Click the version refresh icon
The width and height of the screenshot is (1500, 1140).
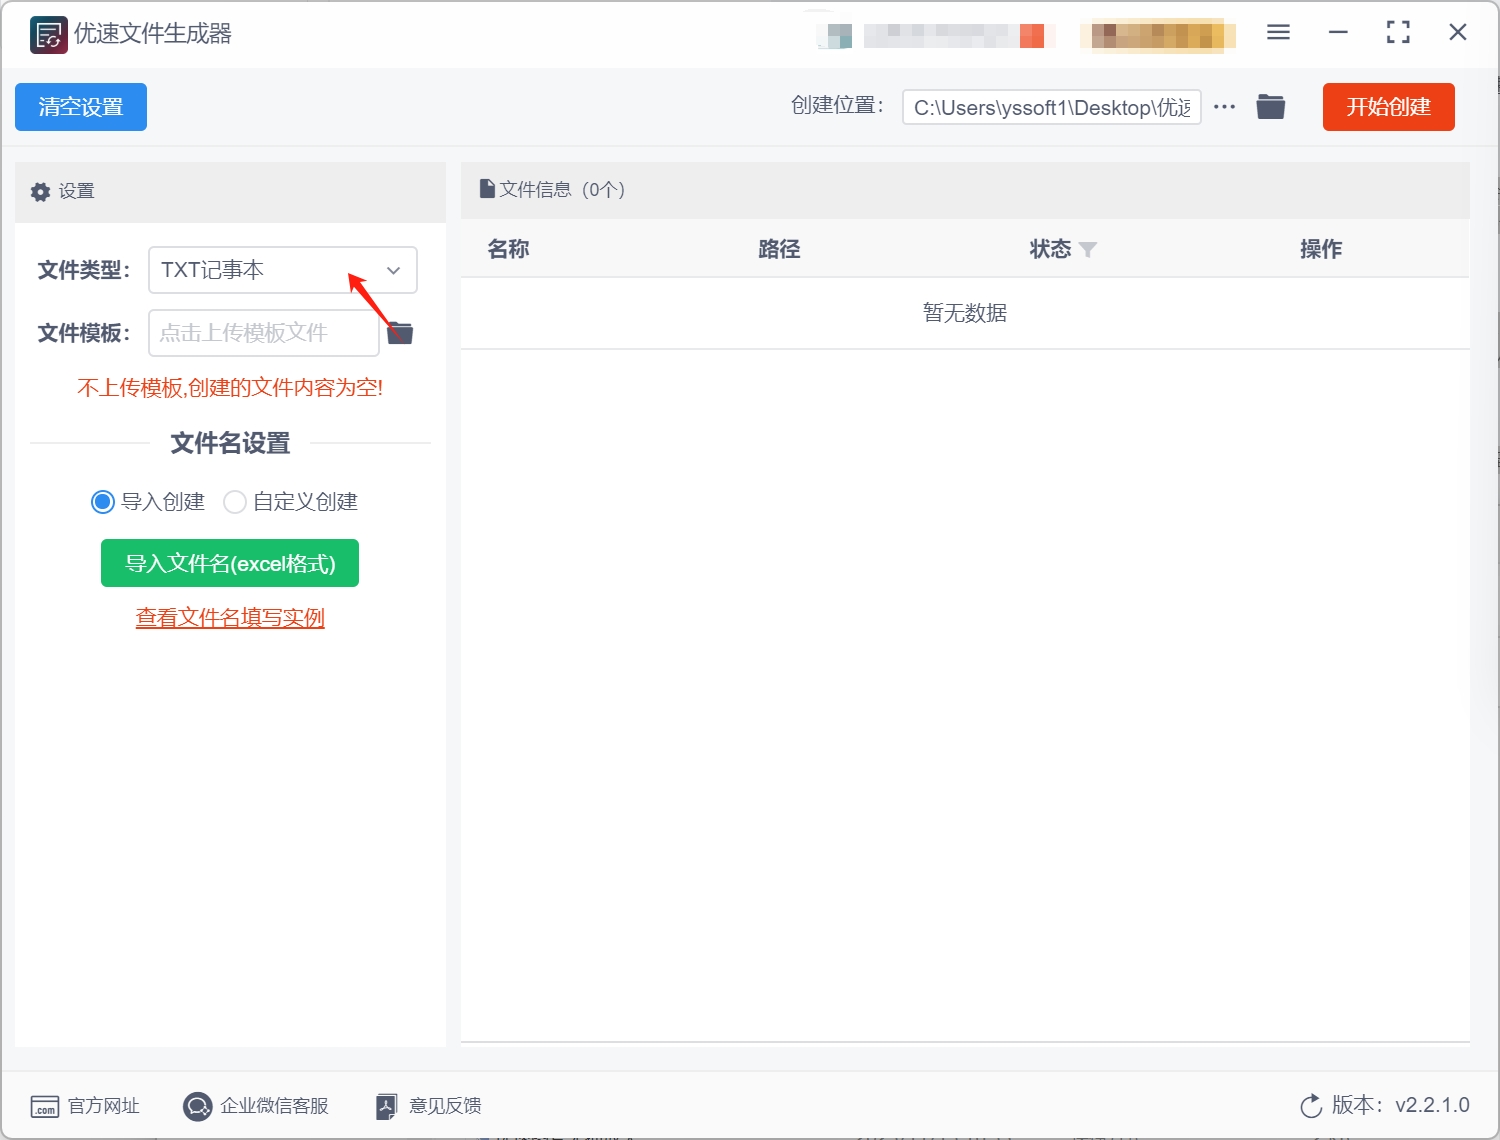(1311, 1106)
